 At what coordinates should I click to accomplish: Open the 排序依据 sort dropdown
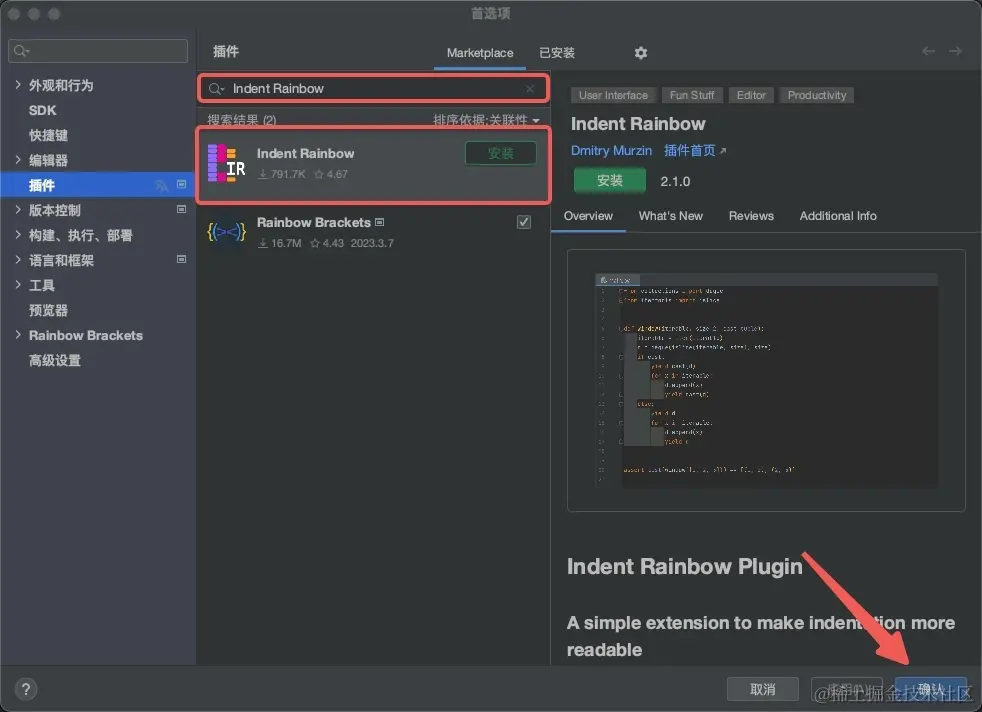coord(486,120)
